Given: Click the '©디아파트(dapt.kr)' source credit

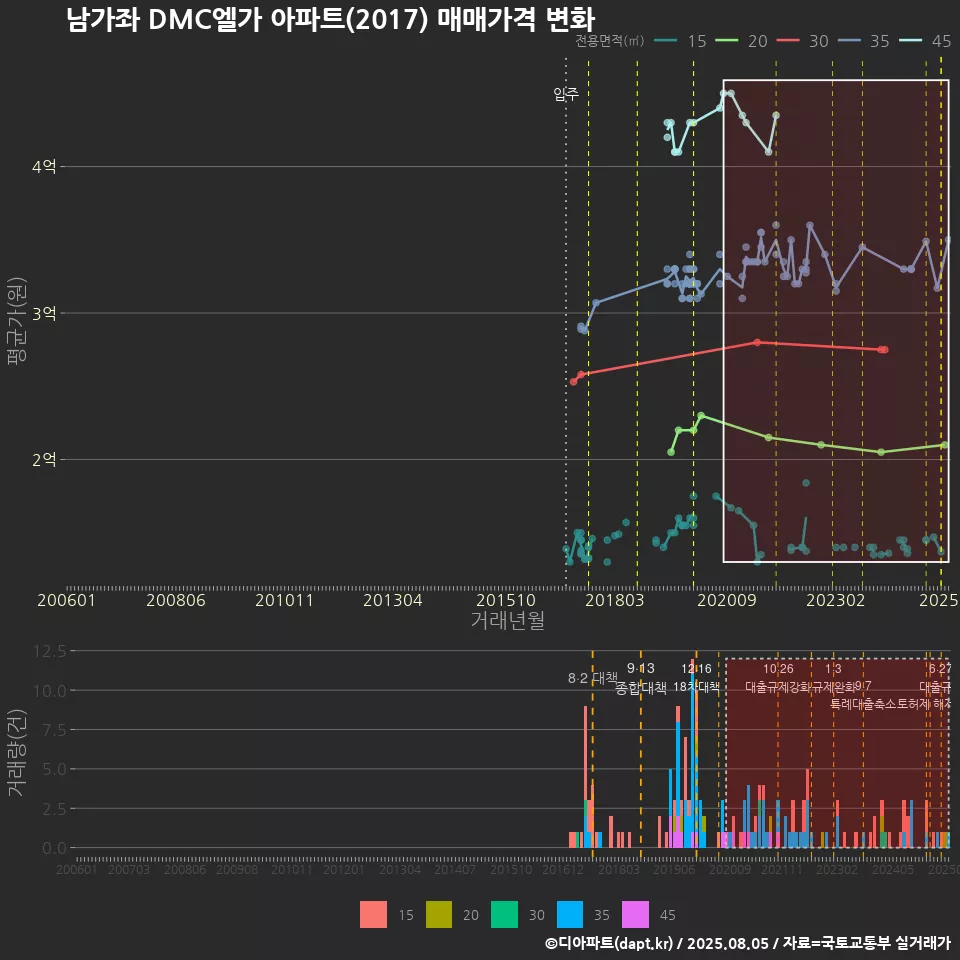Looking at the screenshot, I should click(609, 943).
